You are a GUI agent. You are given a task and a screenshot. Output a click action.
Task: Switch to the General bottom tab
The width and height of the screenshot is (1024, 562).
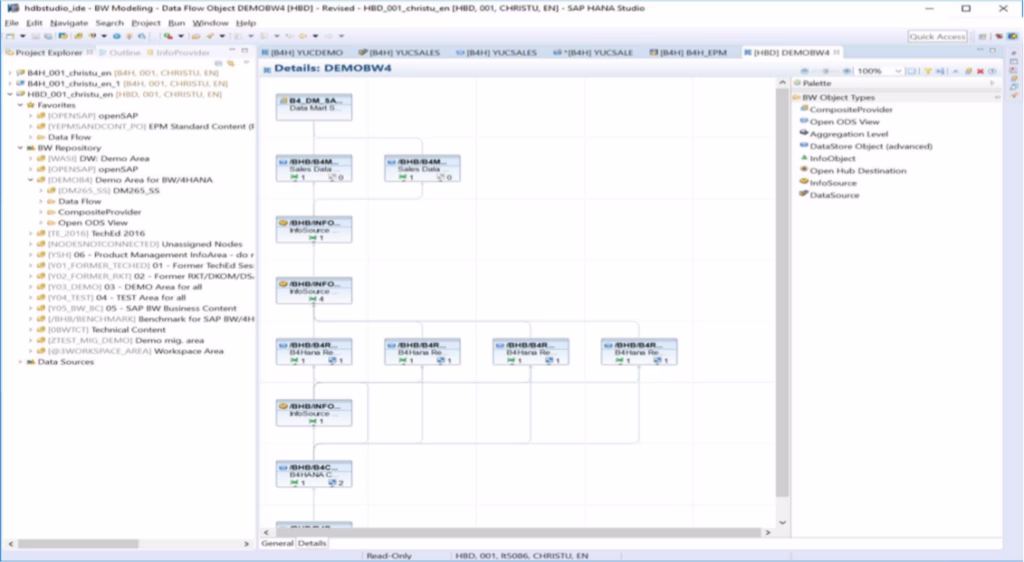point(277,543)
